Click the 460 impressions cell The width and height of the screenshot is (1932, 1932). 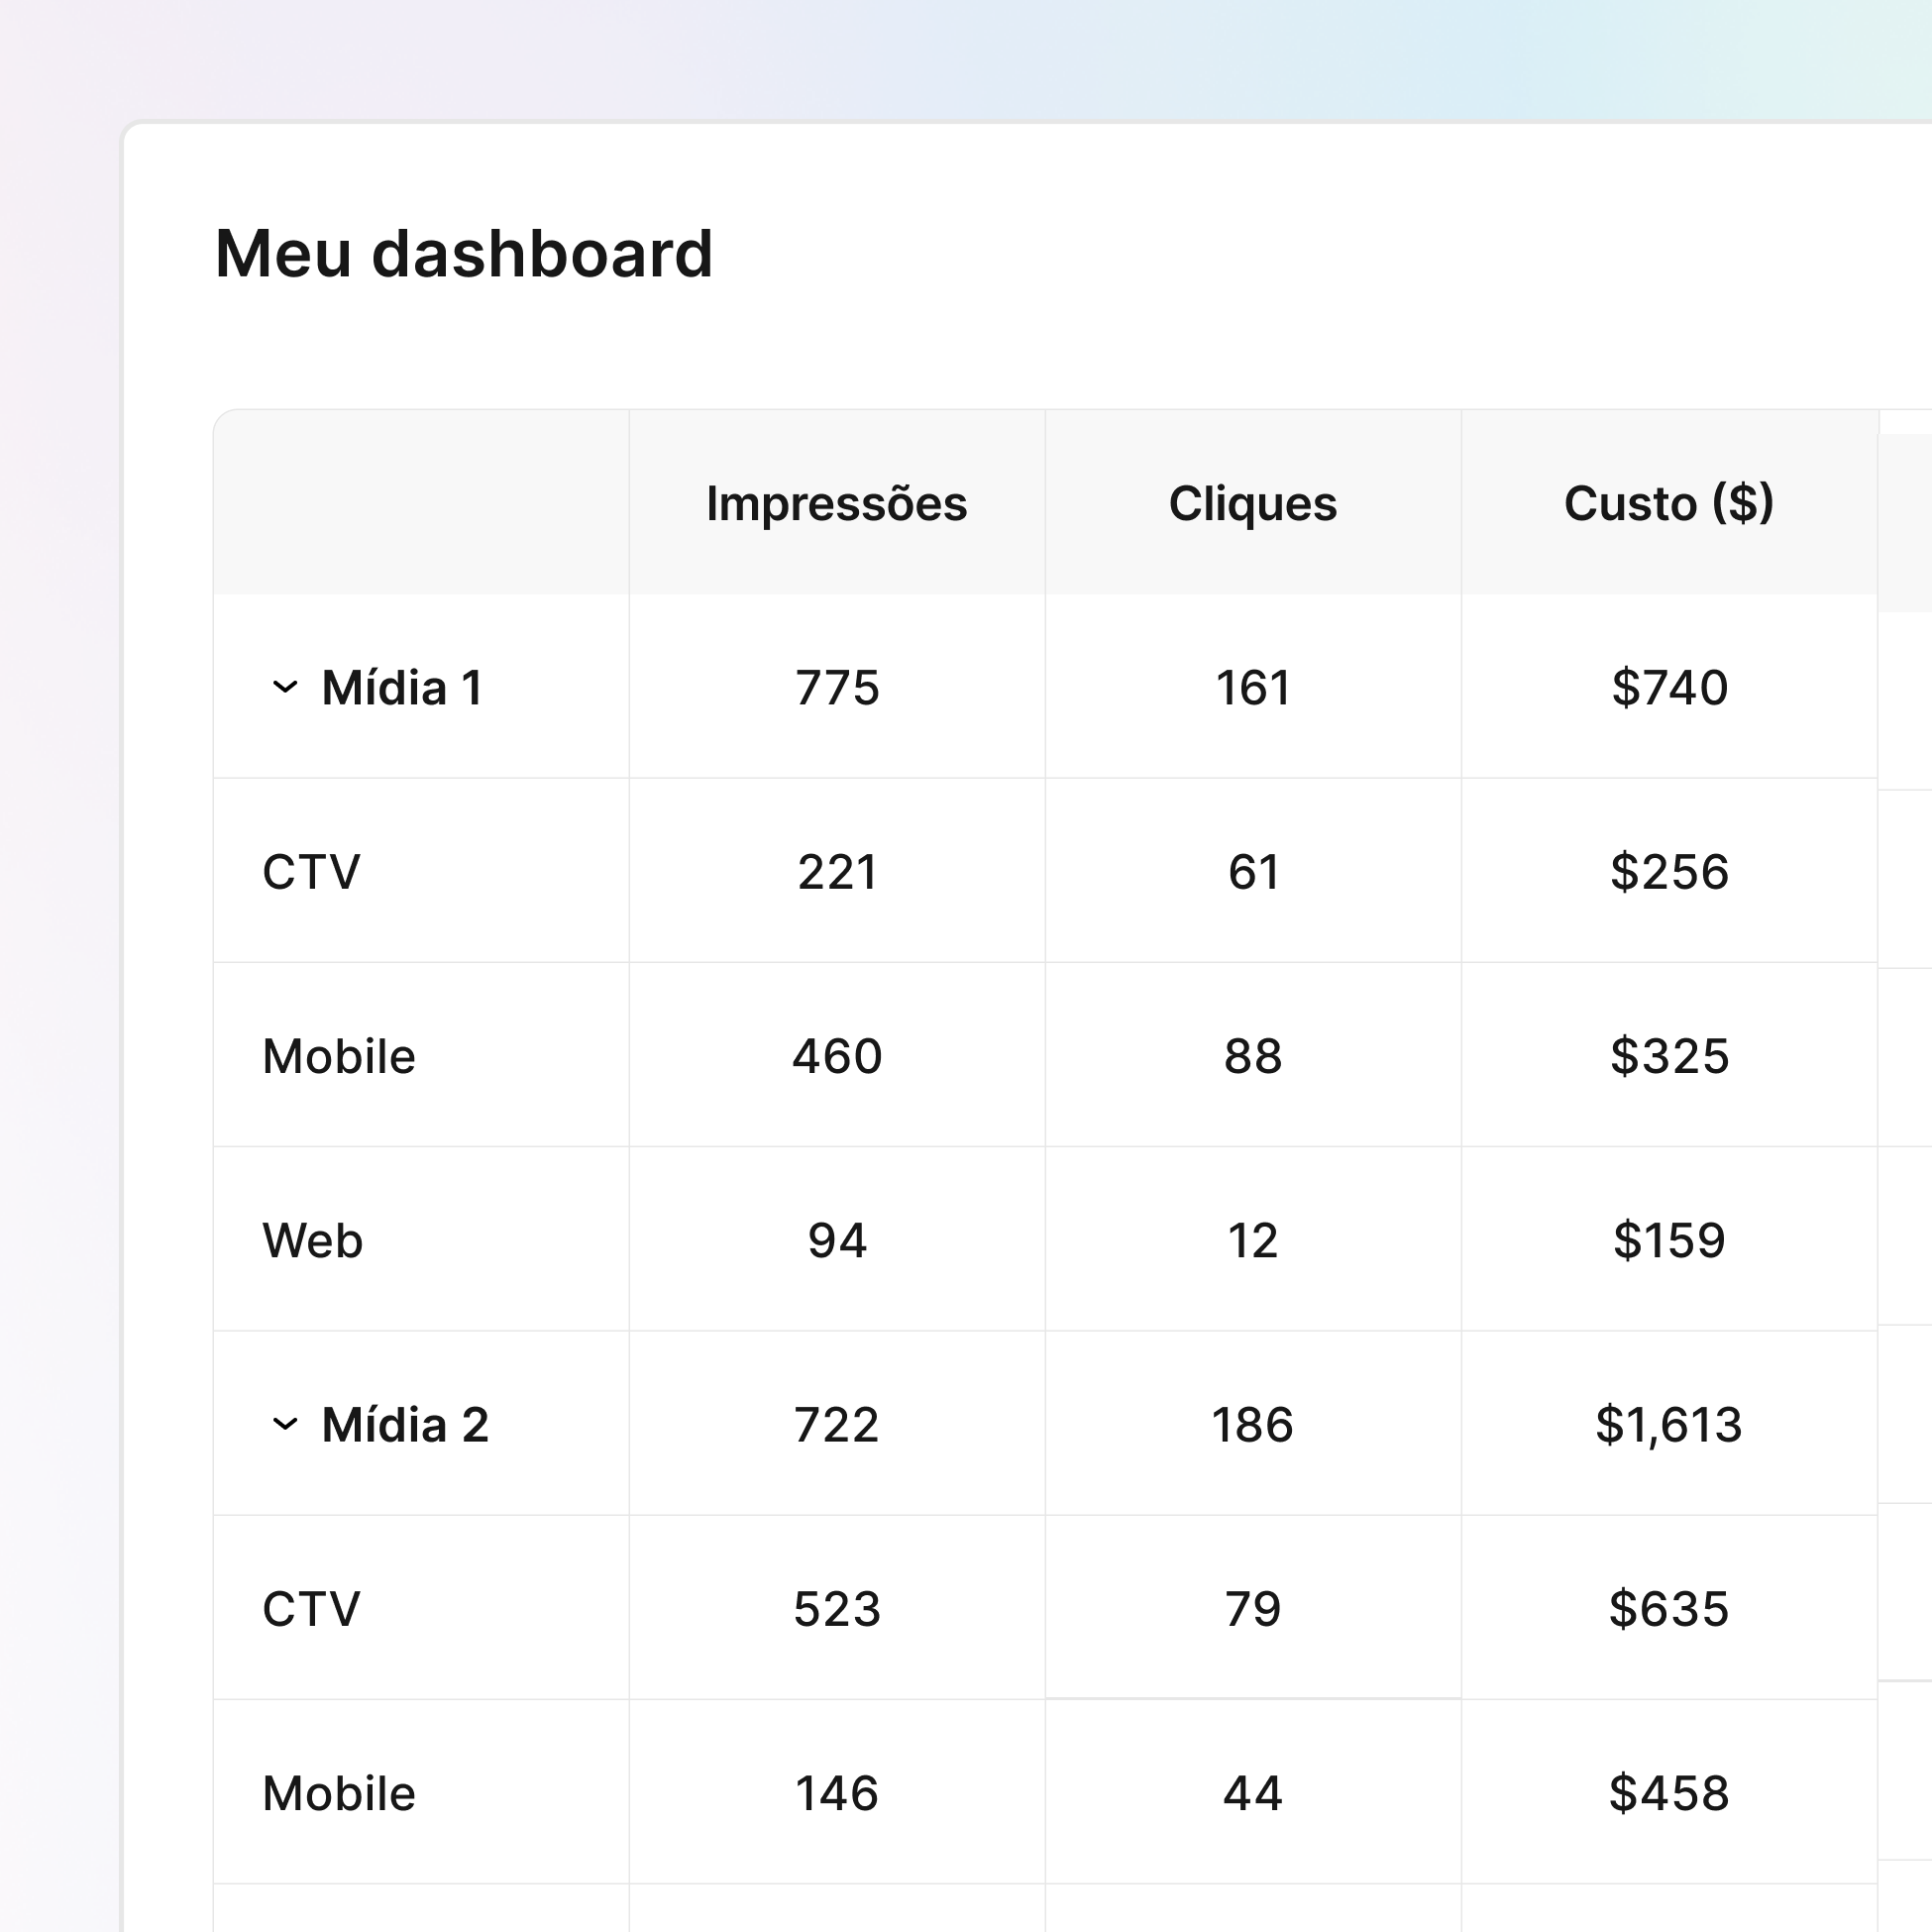837,1057
